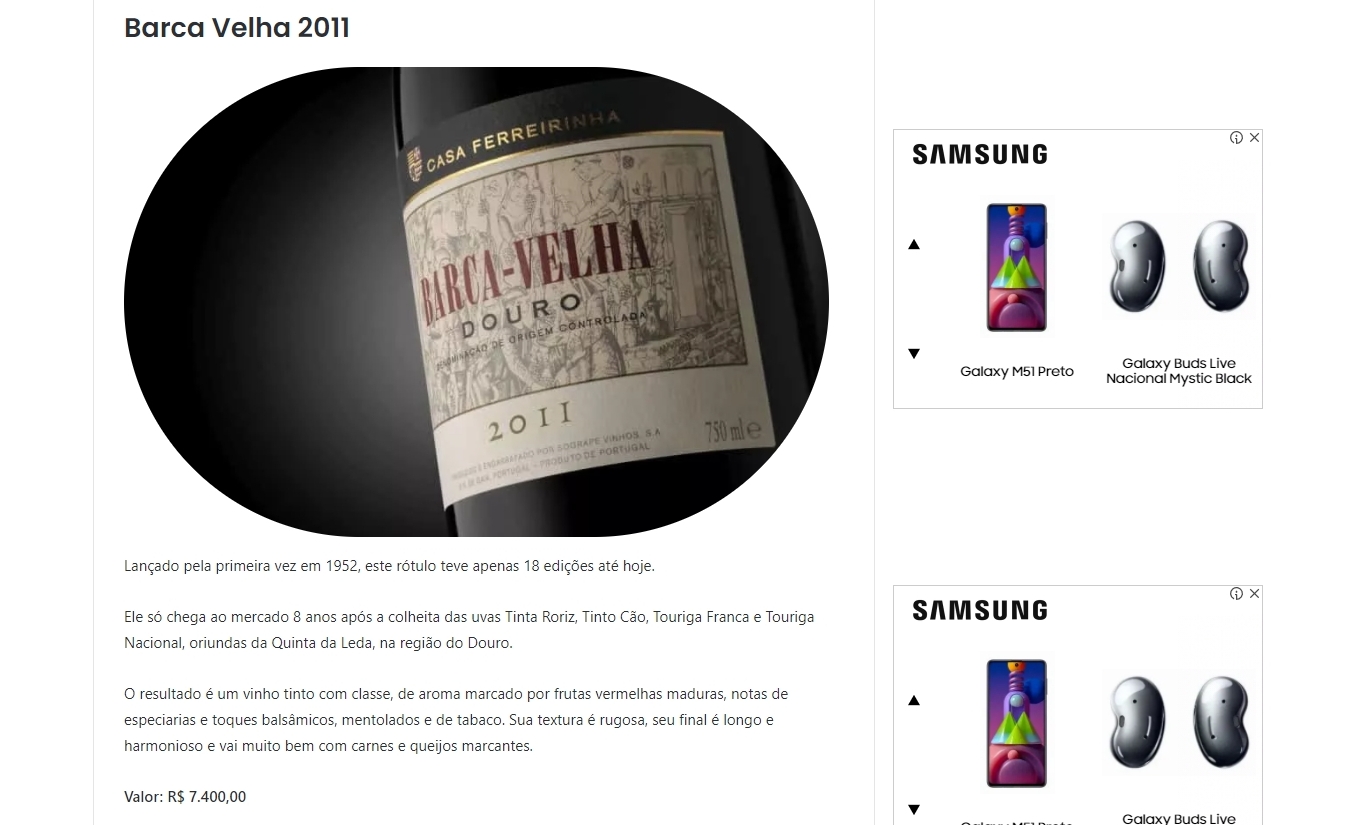This screenshot has height=825, width=1348.
Task: Click the Barca Velha 2011 heading
Action: coord(237,28)
